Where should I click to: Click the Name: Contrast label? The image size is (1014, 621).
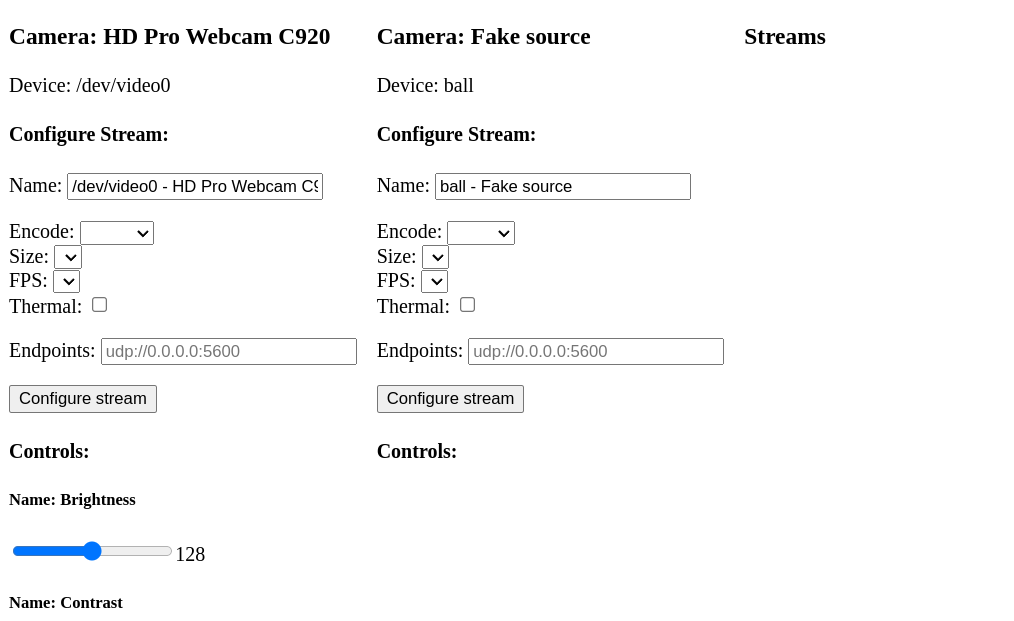coord(66,602)
